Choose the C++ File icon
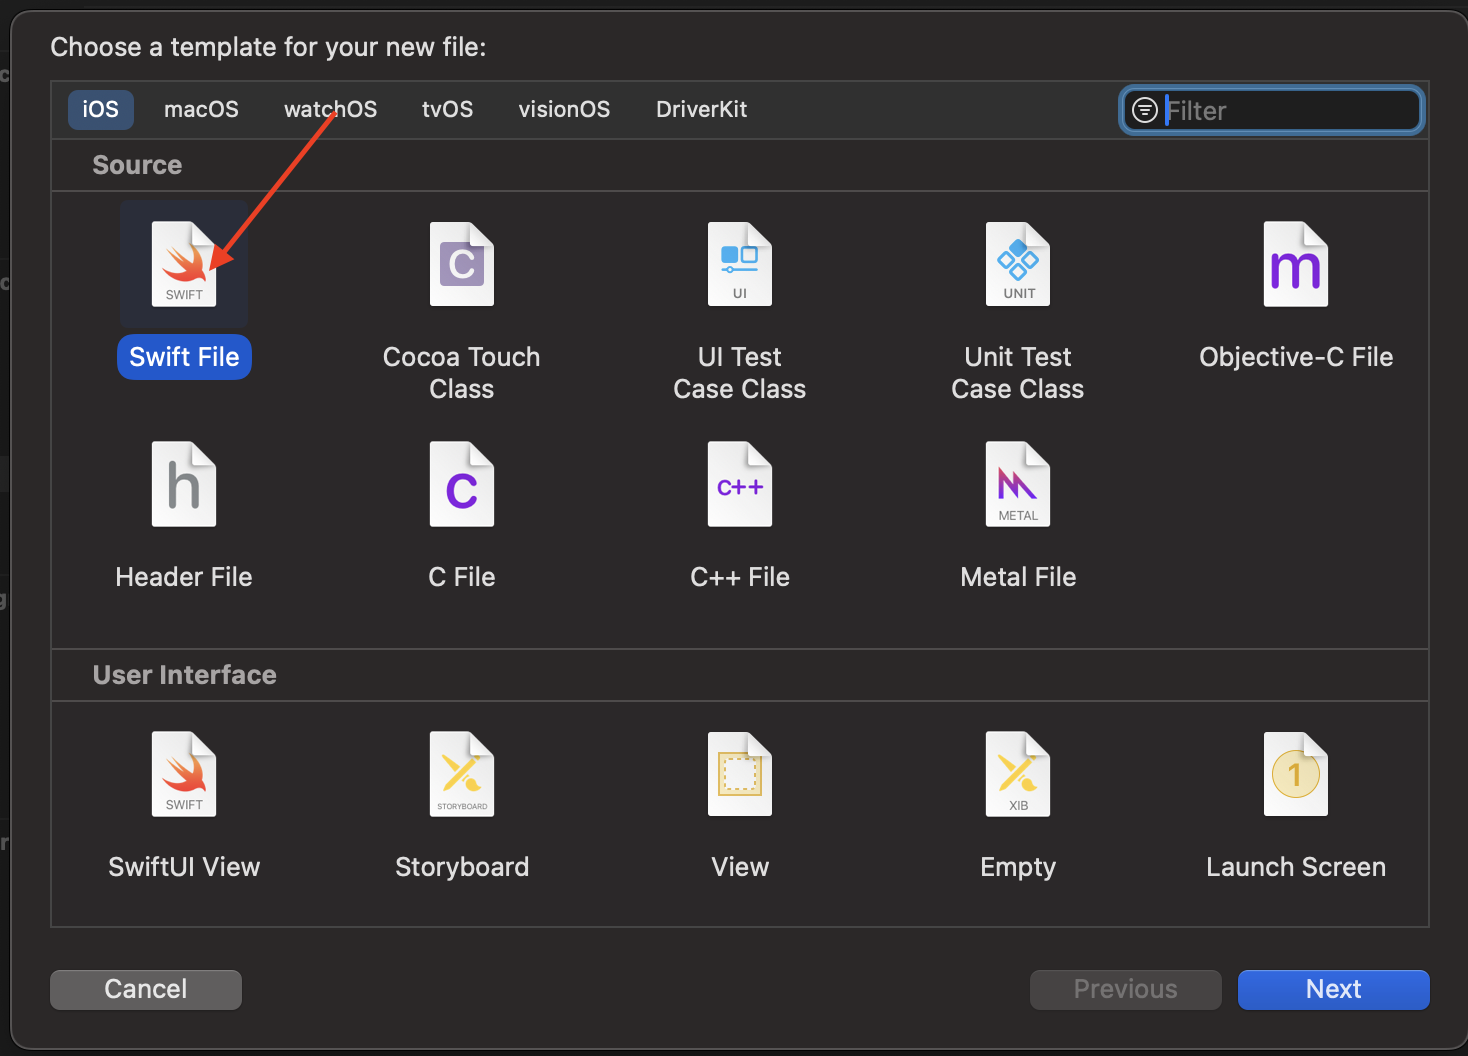1468x1056 pixels. 740,484
